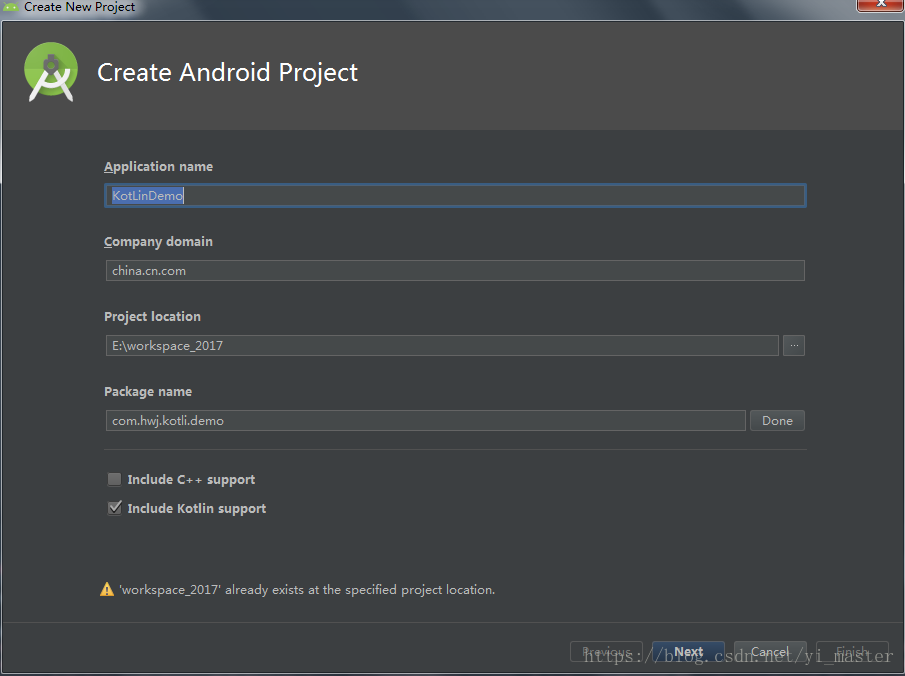The width and height of the screenshot is (905, 676).
Task: Click the Company domain field
Action: [x=455, y=271]
